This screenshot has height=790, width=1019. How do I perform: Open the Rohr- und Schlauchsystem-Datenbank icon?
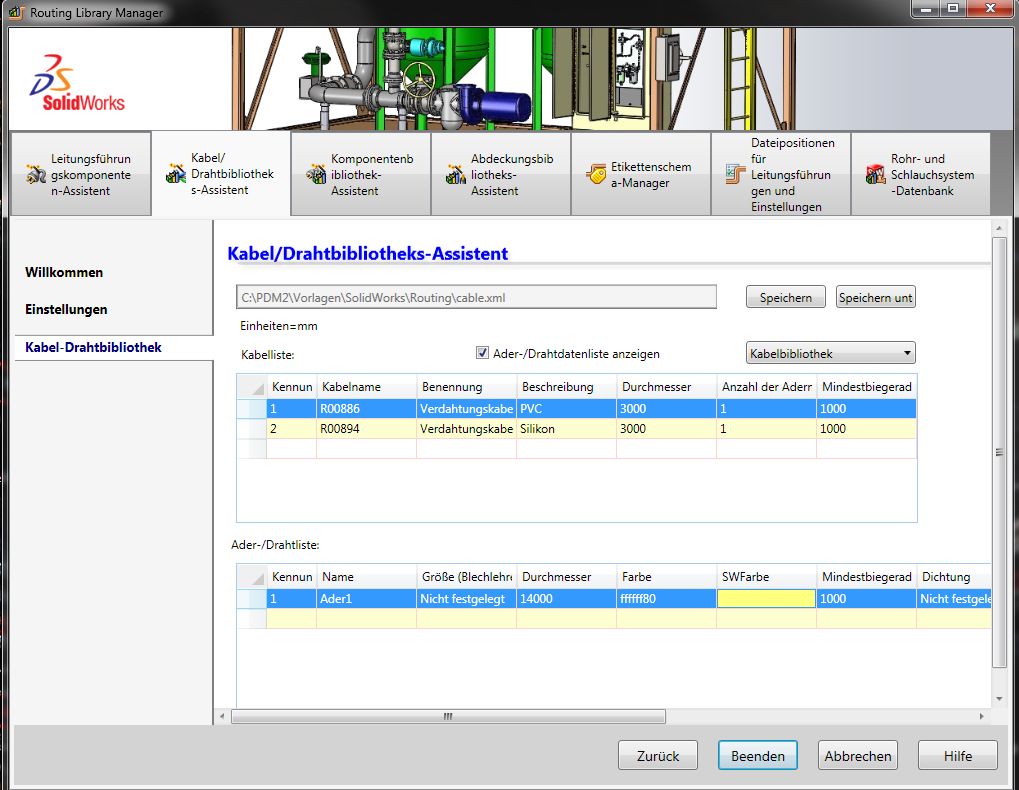coord(876,175)
